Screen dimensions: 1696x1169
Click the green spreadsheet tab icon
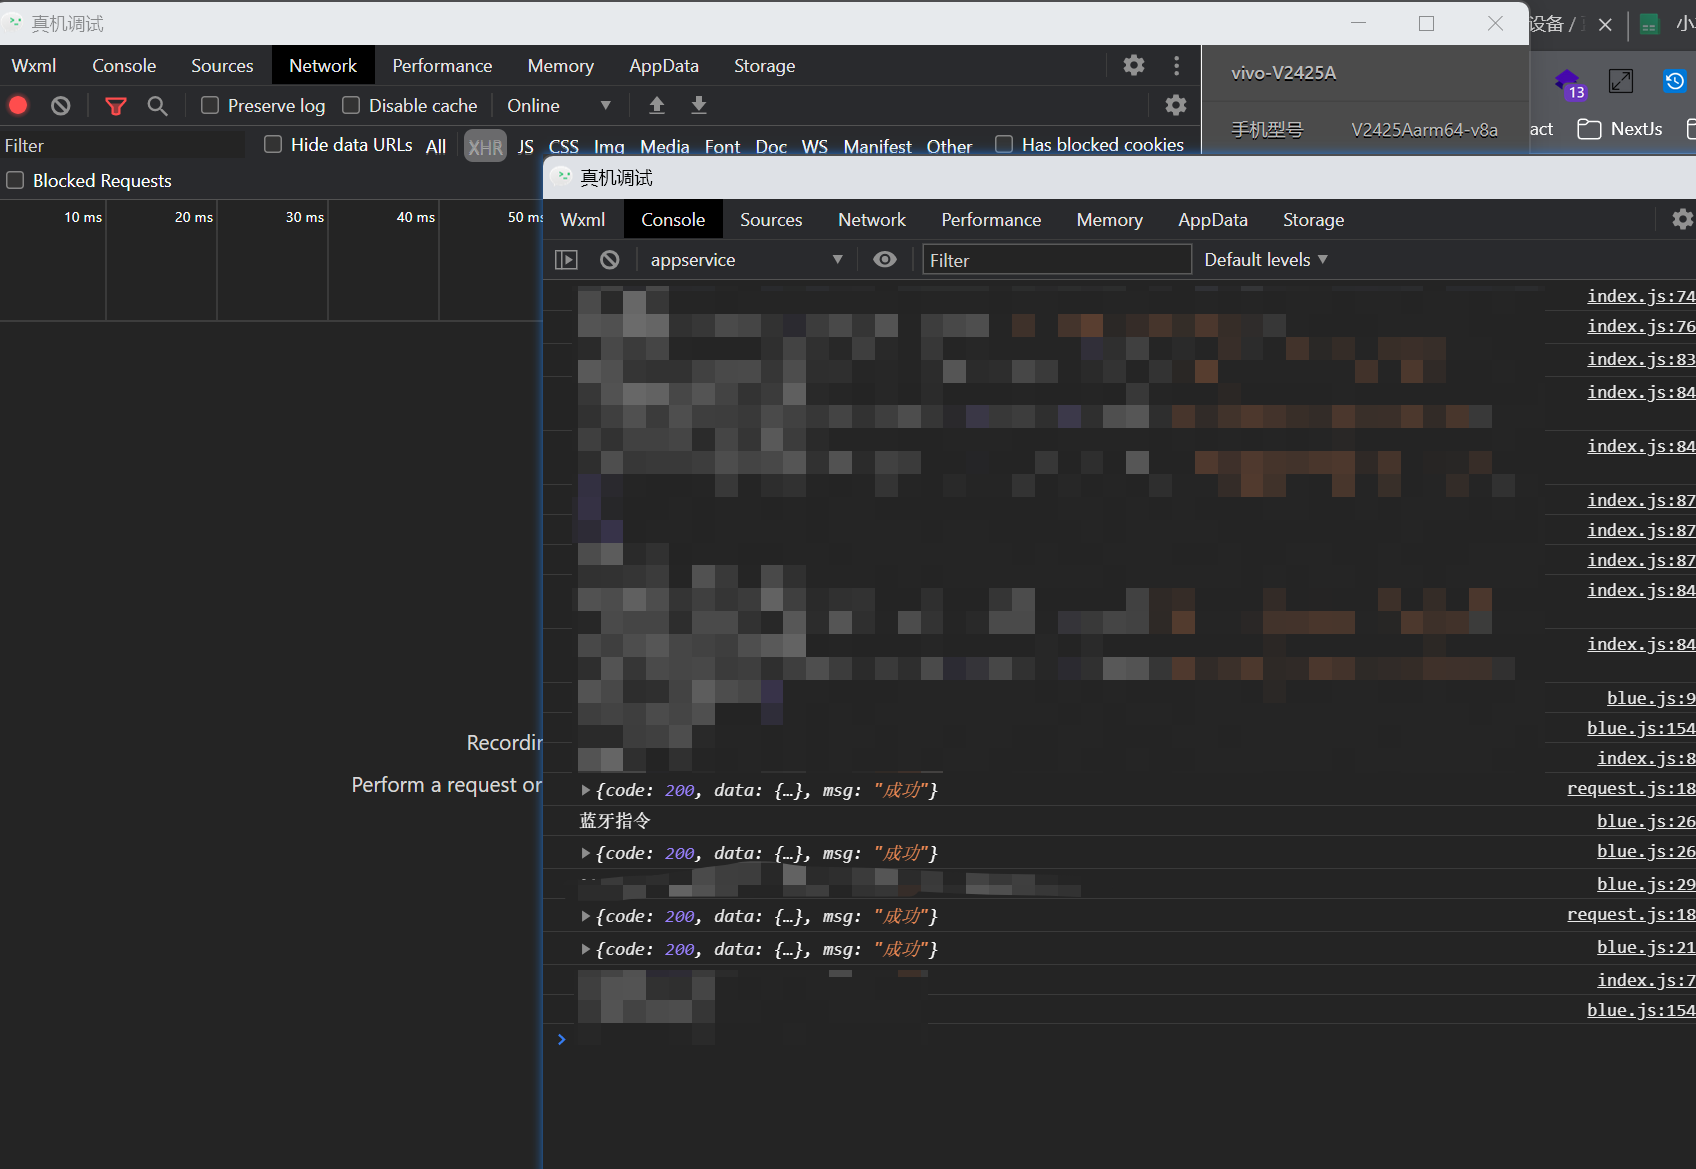click(1650, 24)
